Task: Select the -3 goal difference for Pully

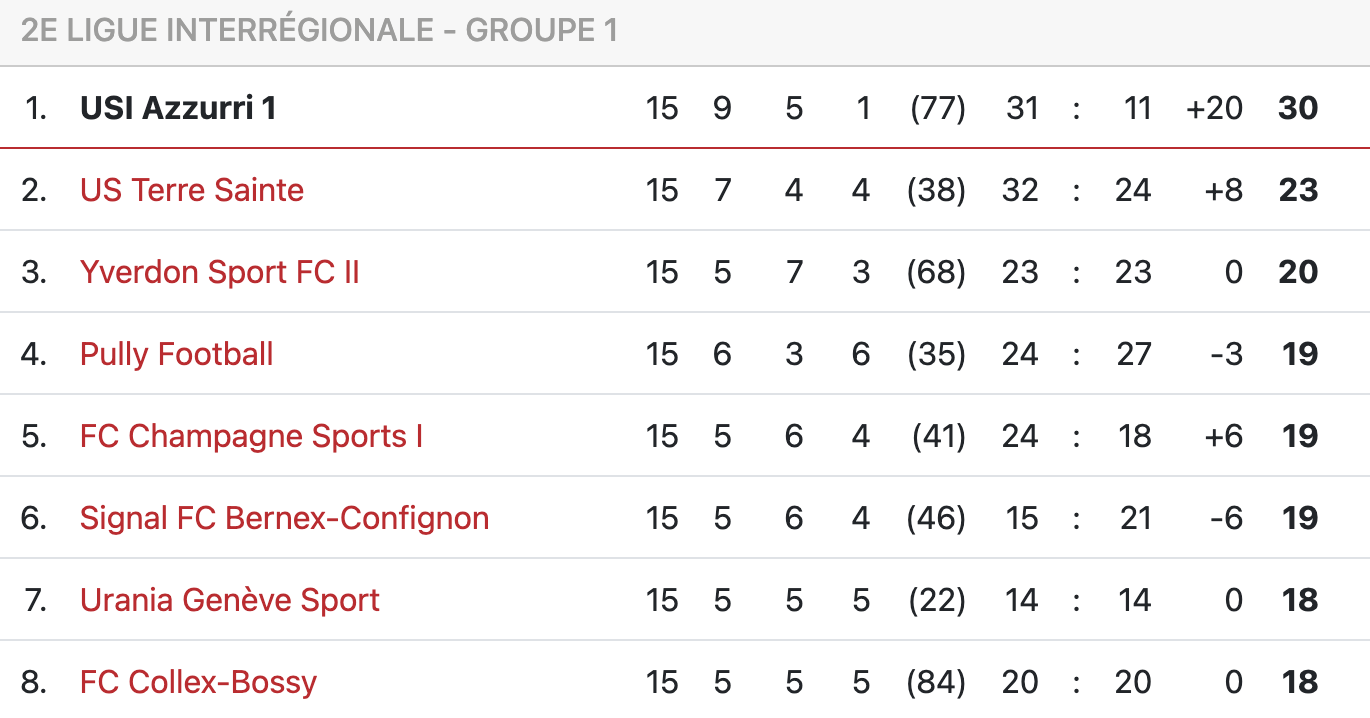Action: (1225, 354)
